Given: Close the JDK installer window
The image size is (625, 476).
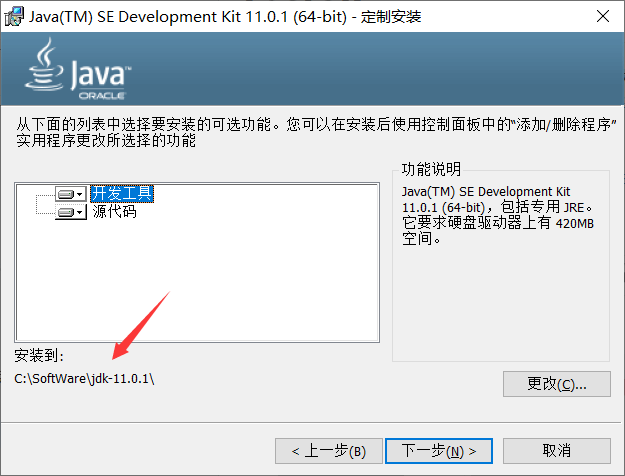Looking at the screenshot, I should (603, 16).
